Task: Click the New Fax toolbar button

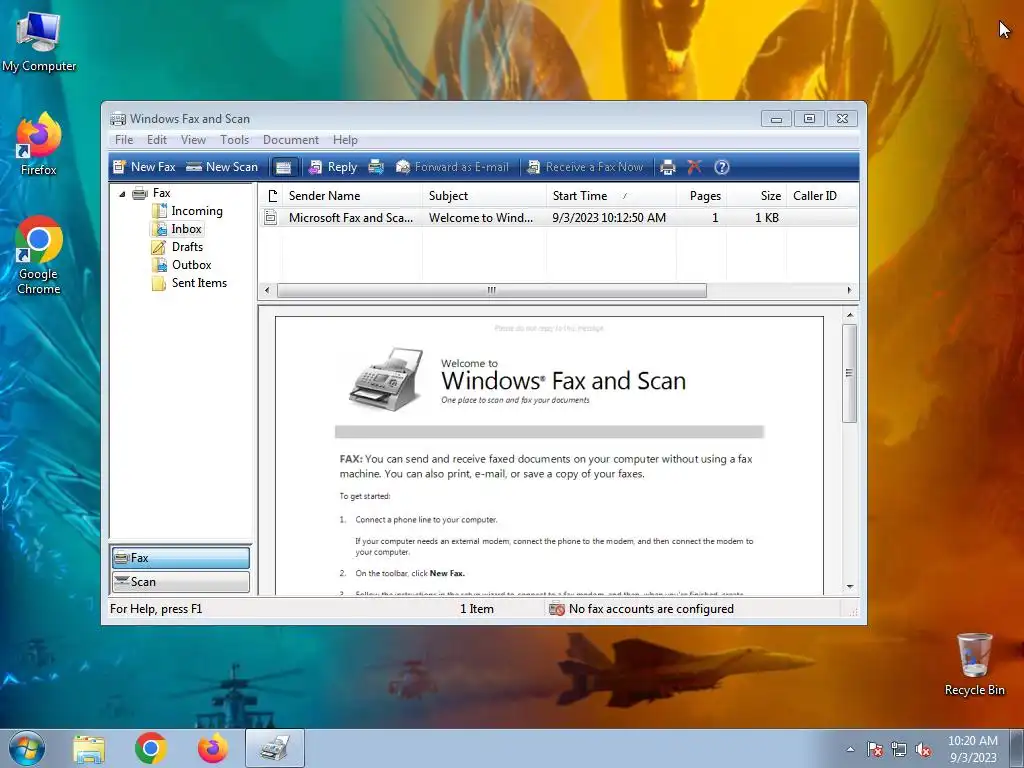Action: pyautogui.click(x=144, y=167)
